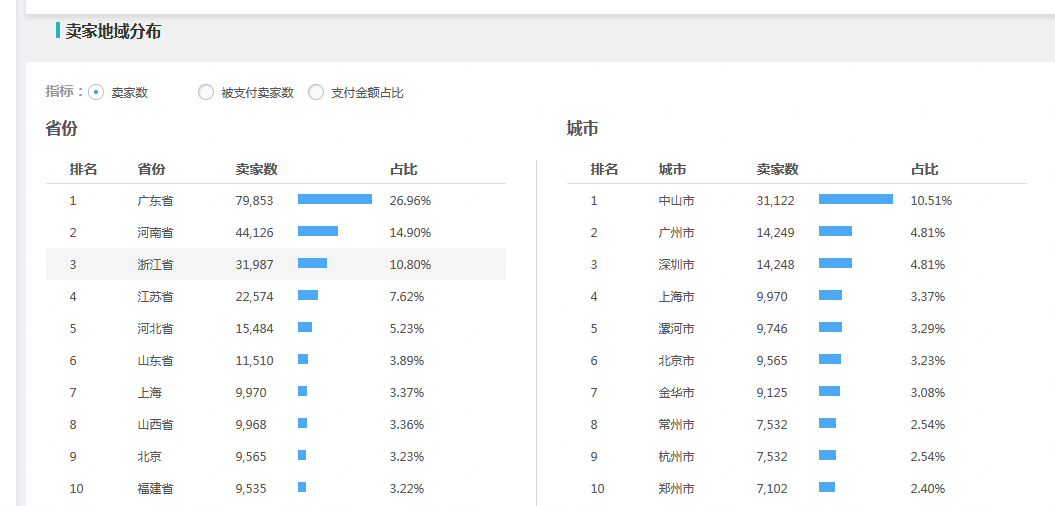Click the 14.90% share value
This screenshot has height=506, width=1055.
point(410,233)
